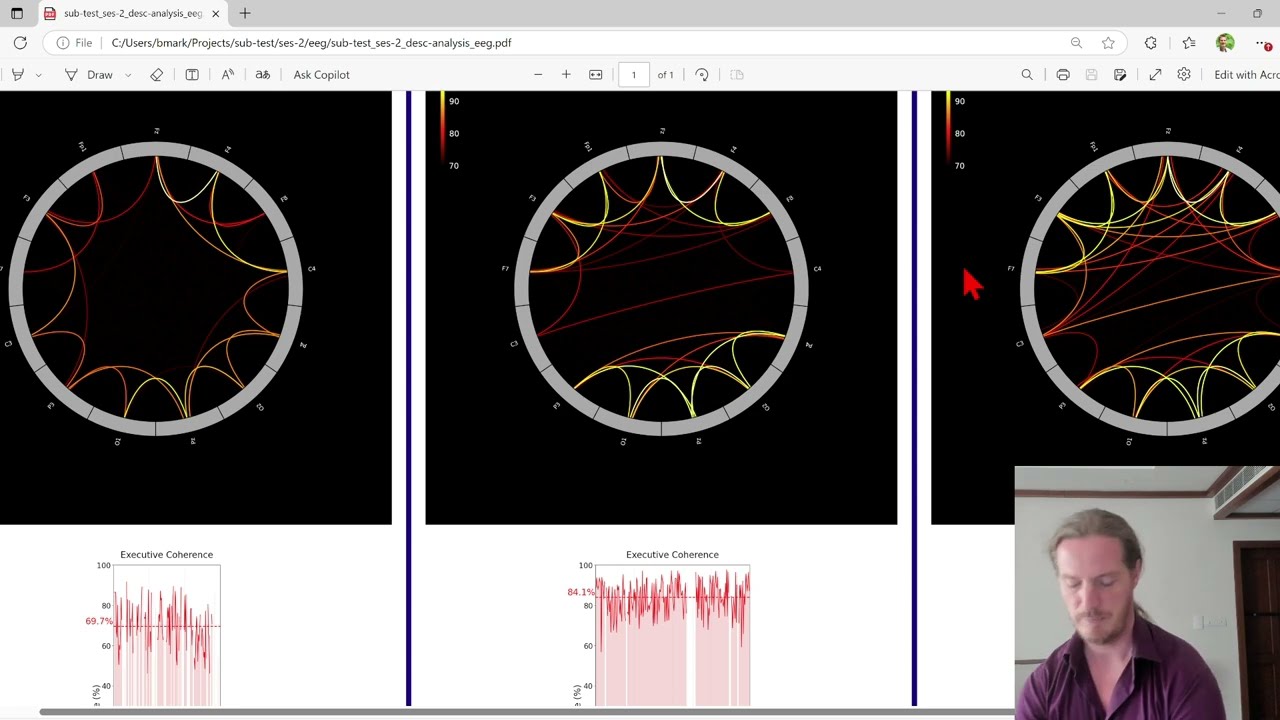
Task: Open the Favorites list
Action: click(1188, 43)
